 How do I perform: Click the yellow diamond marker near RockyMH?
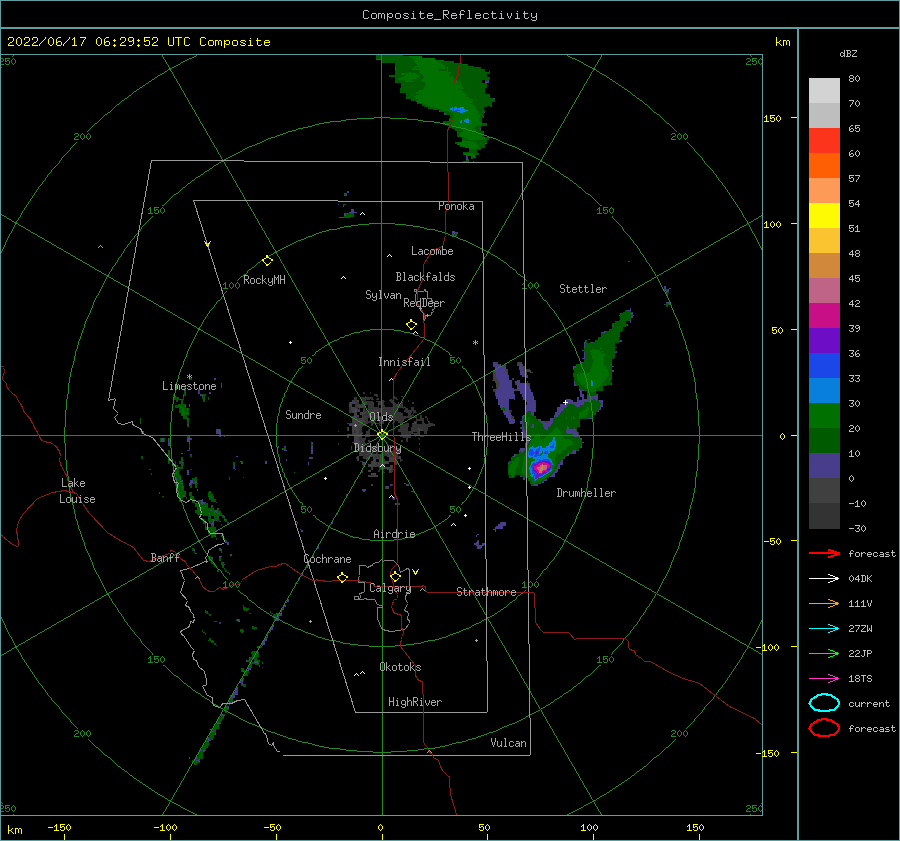(x=267, y=261)
